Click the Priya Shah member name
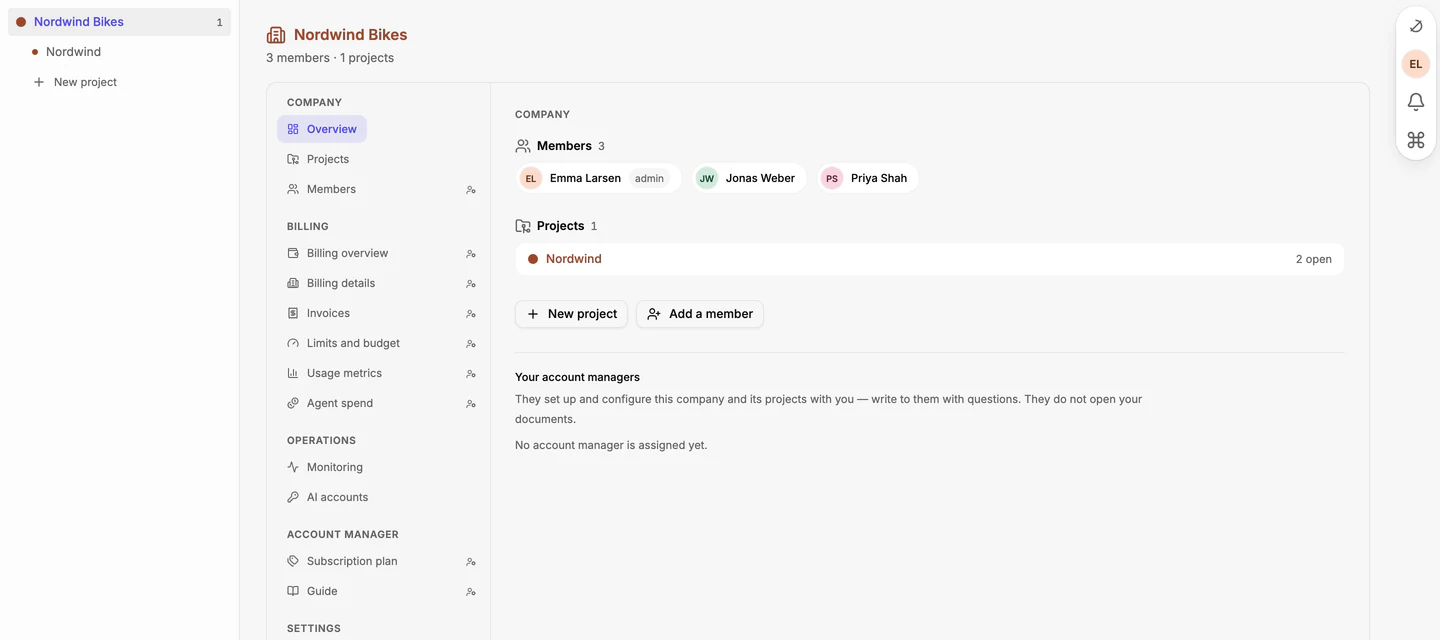This screenshot has width=1440, height=640. (x=879, y=178)
